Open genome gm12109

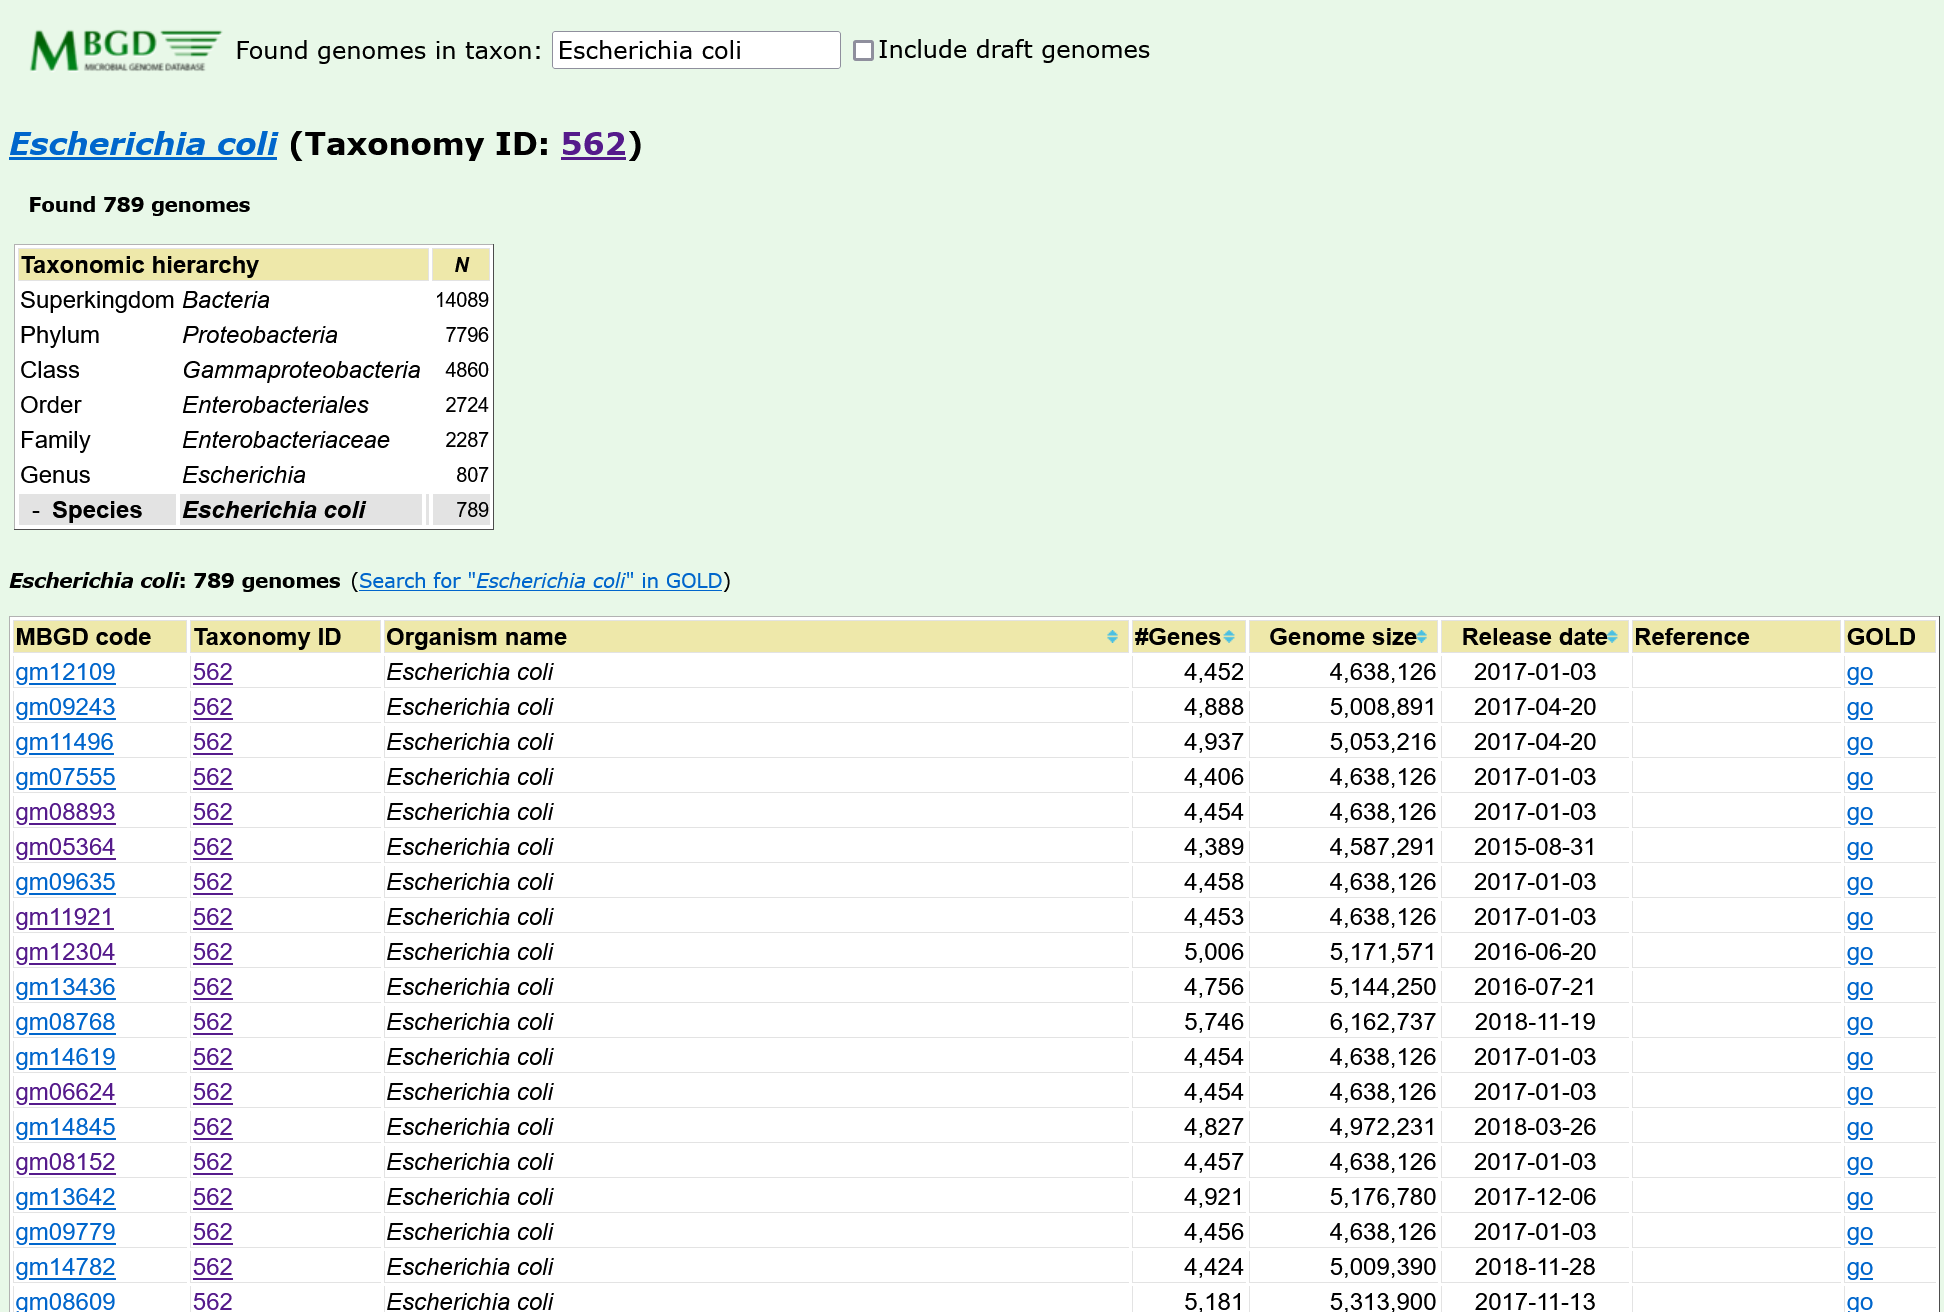click(x=65, y=672)
